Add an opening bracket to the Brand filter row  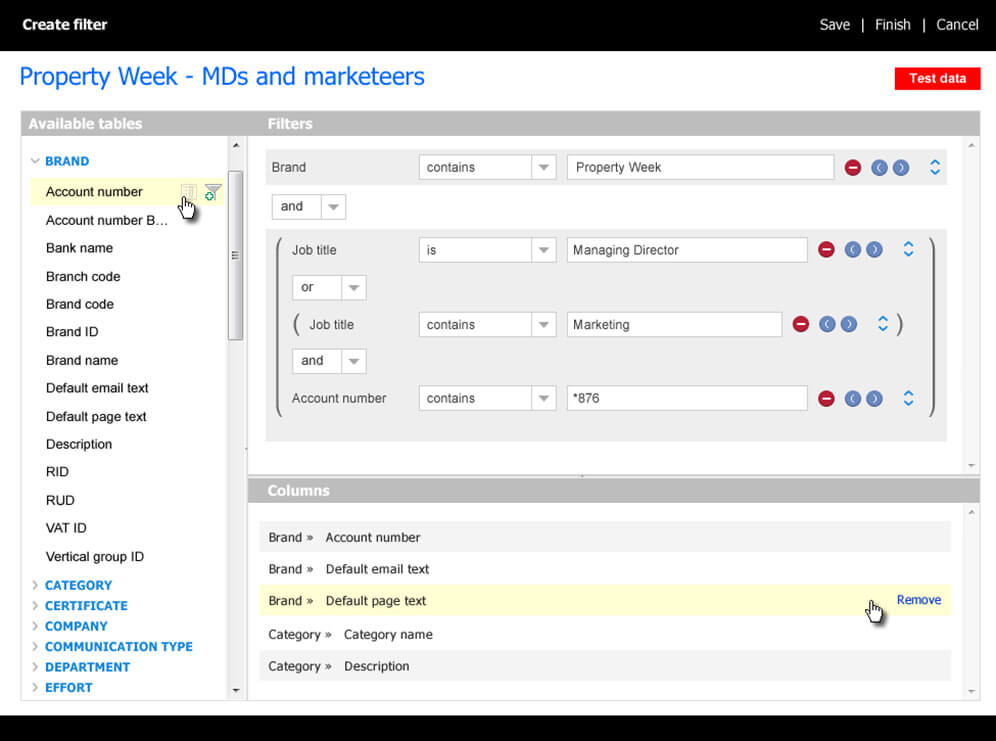(x=879, y=168)
